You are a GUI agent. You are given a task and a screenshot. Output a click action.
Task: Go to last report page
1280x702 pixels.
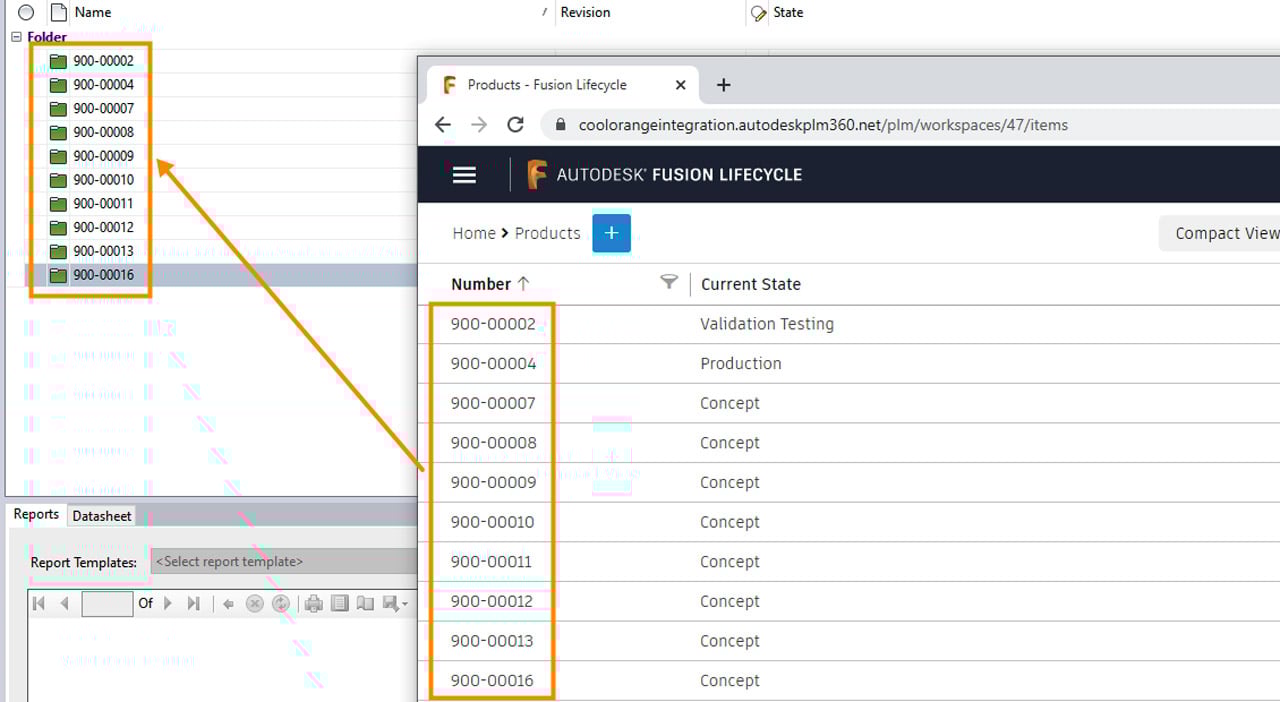pyautogui.click(x=194, y=603)
